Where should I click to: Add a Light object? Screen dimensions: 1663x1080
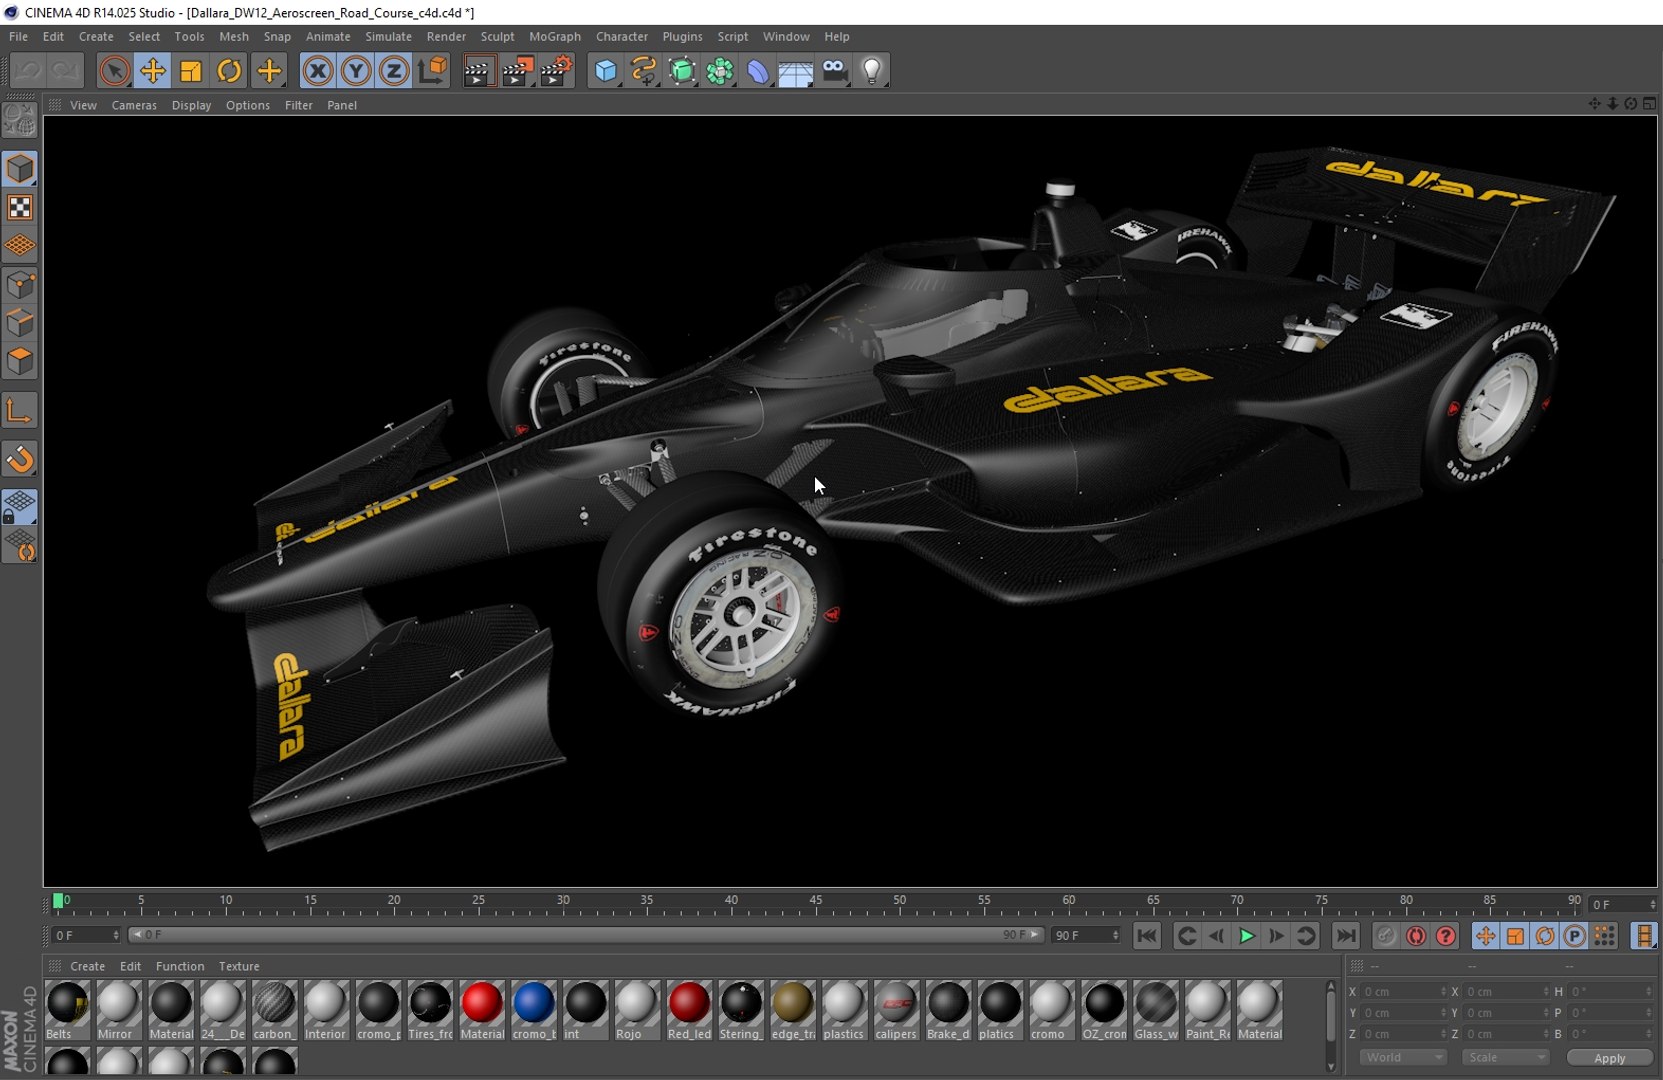pos(872,71)
